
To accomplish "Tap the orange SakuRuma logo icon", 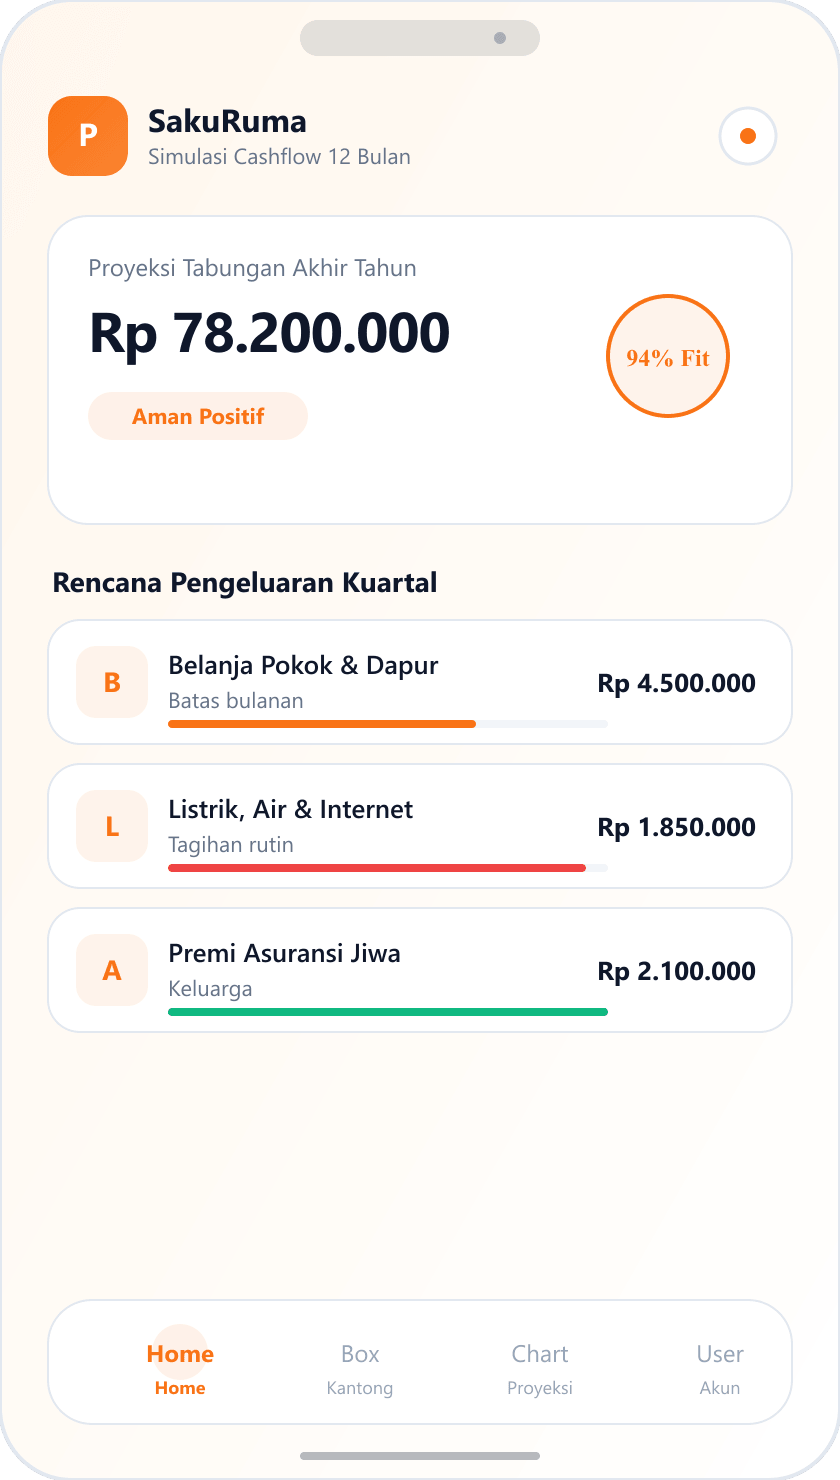I will [x=88, y=136].
